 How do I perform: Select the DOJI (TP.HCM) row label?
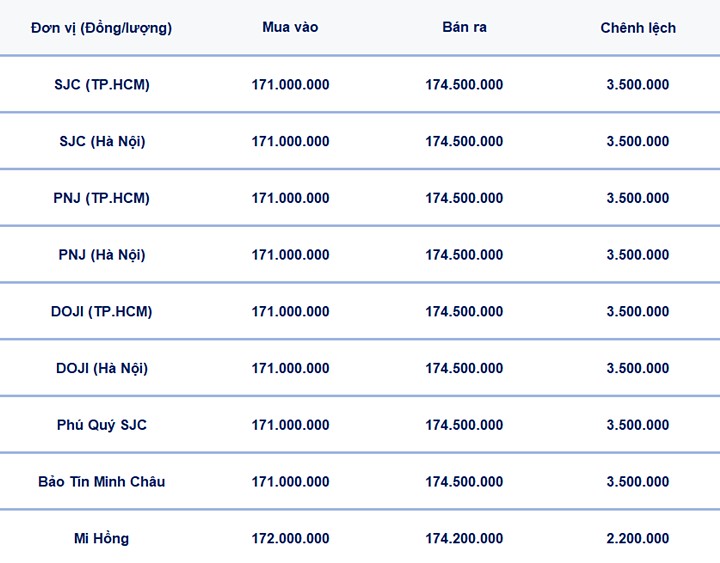coord(102,312)
